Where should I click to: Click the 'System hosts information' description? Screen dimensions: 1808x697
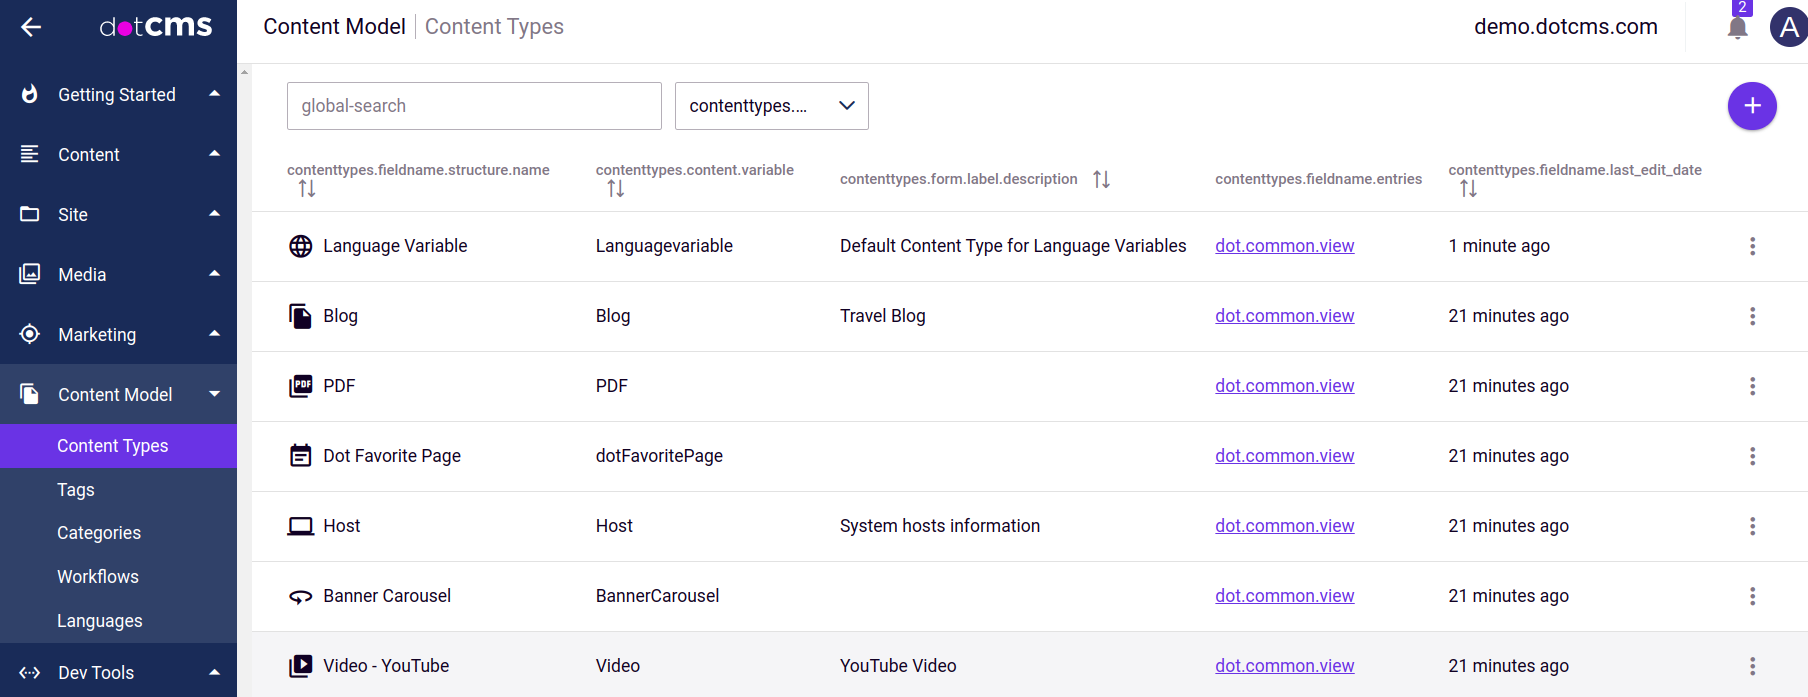pos(940,526)
